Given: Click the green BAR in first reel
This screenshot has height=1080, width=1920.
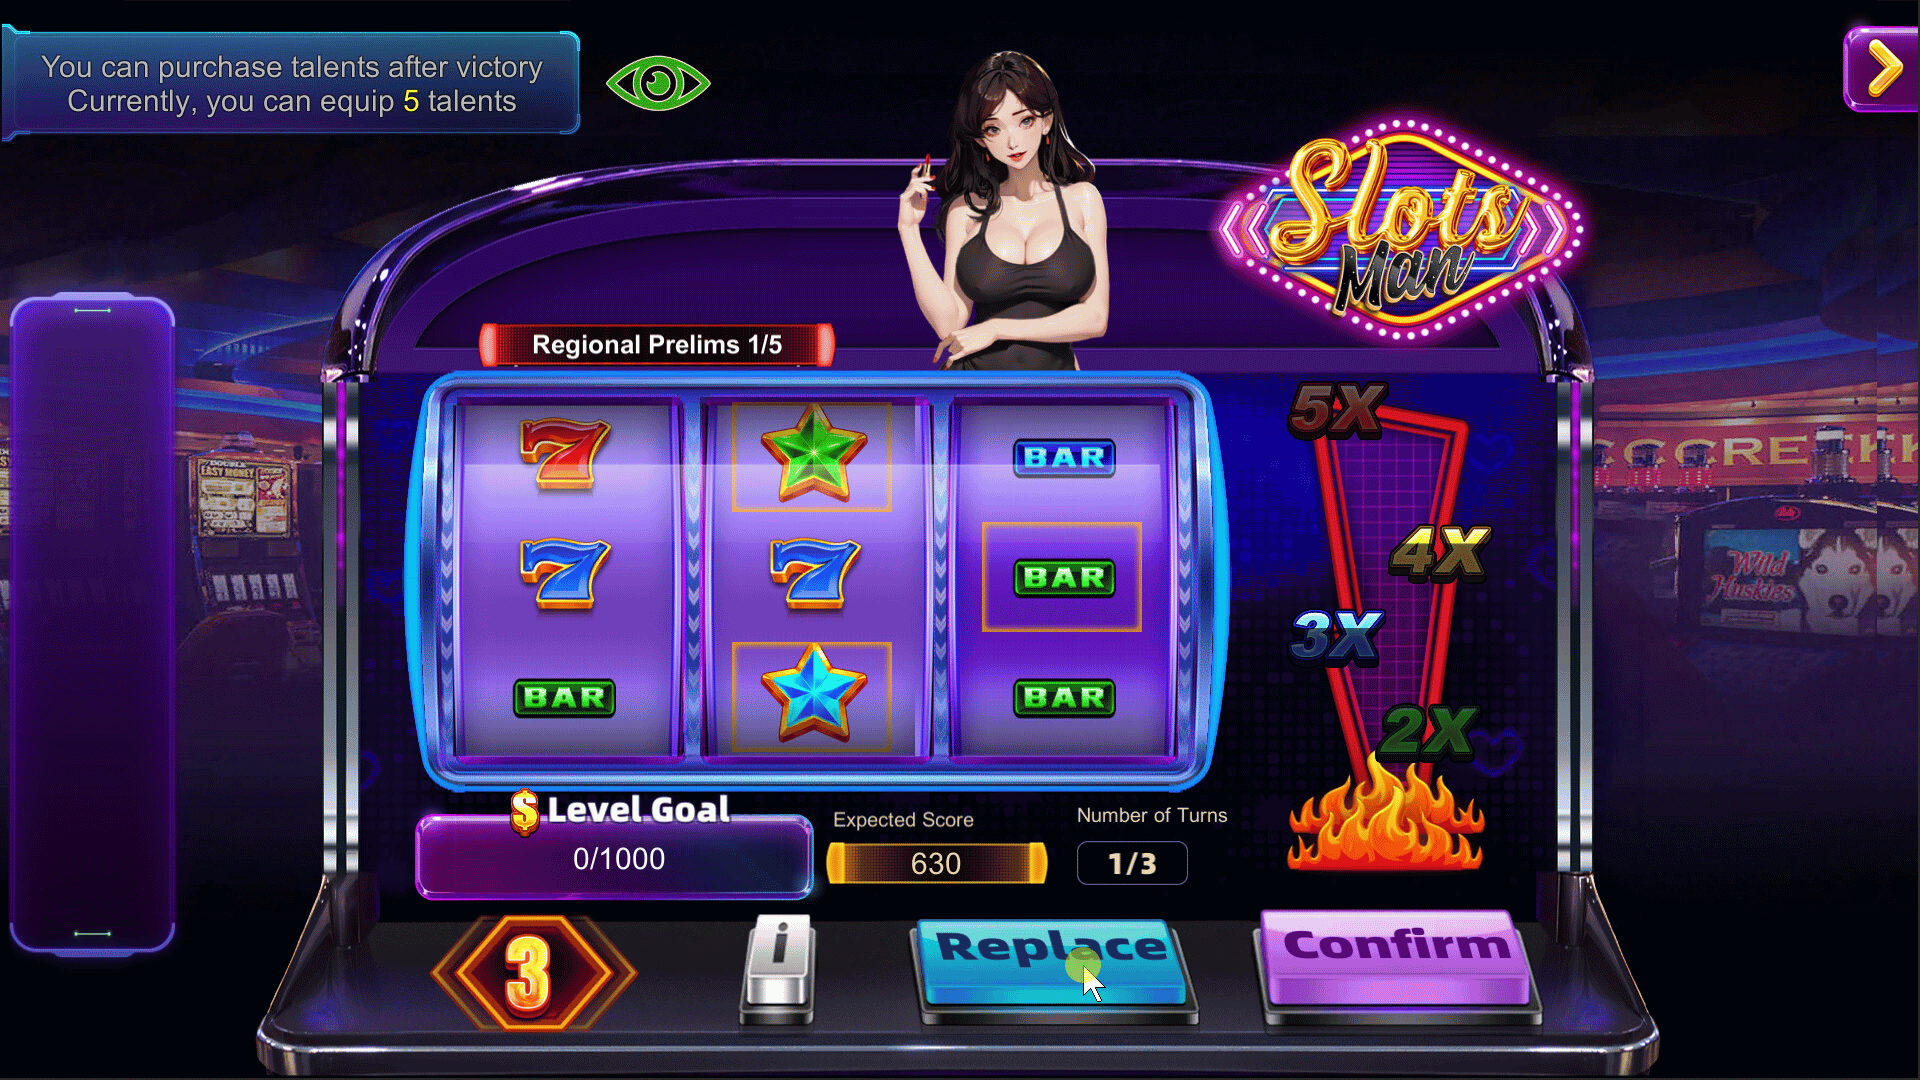Looking at the screenshot, I should [564, 697].
